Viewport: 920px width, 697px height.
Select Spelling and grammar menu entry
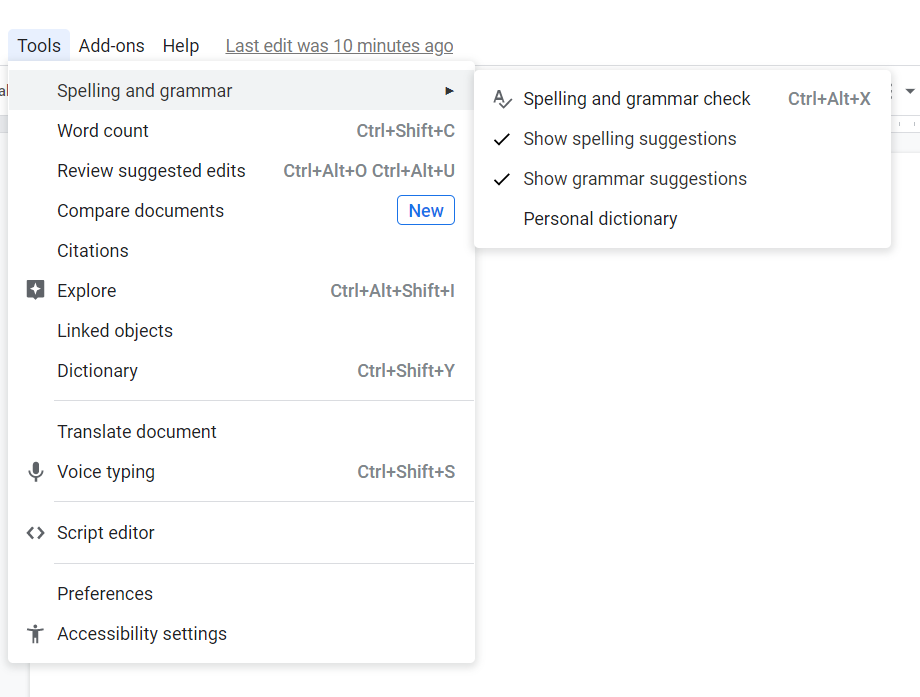click(241, 90)
